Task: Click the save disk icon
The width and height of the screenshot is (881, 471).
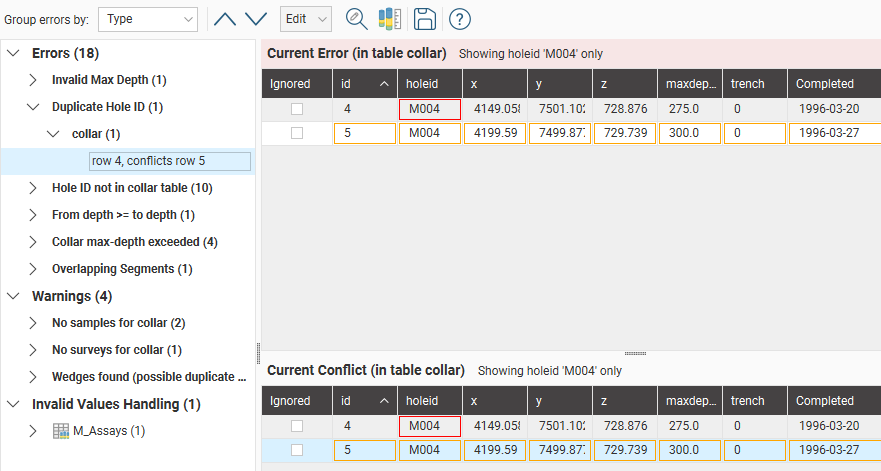Action: [424, 19]
